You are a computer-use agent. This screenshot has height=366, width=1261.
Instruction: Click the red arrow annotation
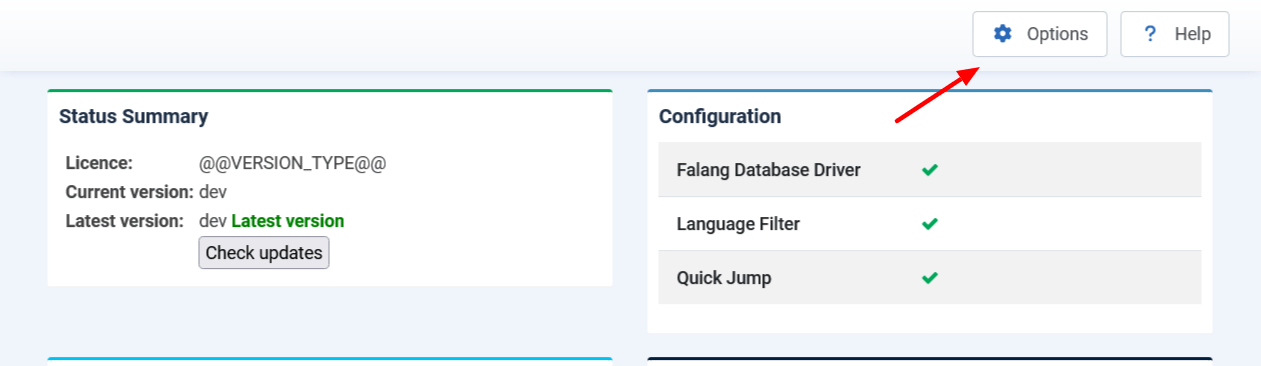936,95
